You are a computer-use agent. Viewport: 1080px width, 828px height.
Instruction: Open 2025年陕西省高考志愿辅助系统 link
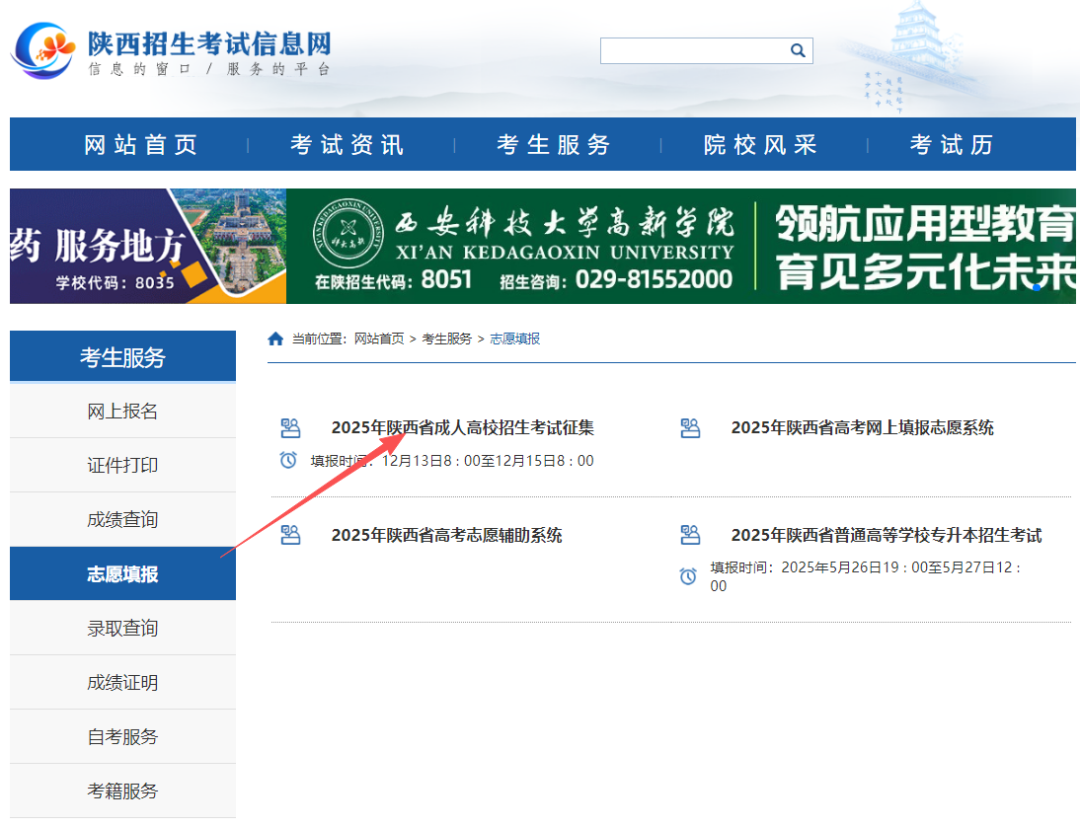click(x=446, y=536)
